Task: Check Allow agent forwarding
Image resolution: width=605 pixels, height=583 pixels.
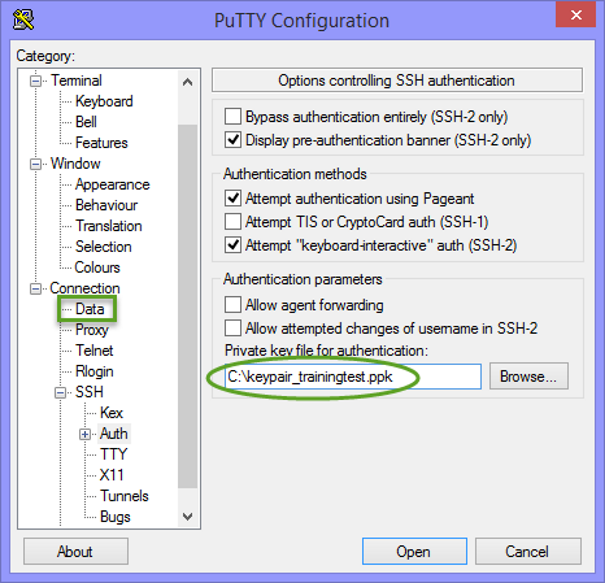Action: (233, 305)
